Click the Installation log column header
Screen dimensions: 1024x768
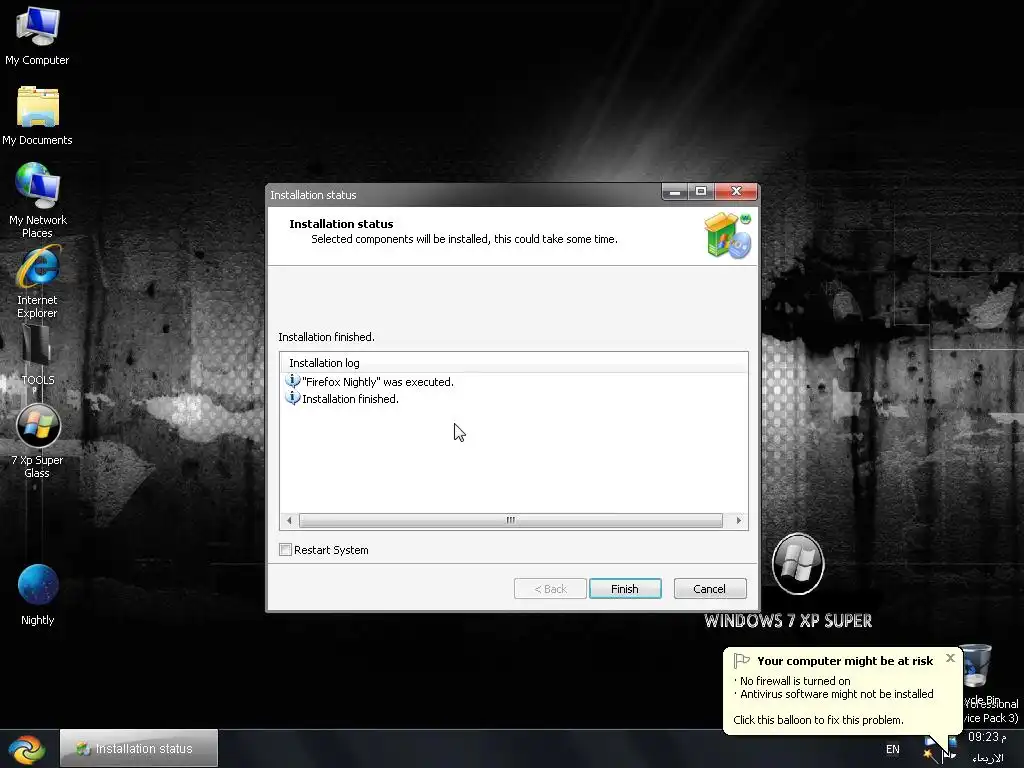[514, 362]
